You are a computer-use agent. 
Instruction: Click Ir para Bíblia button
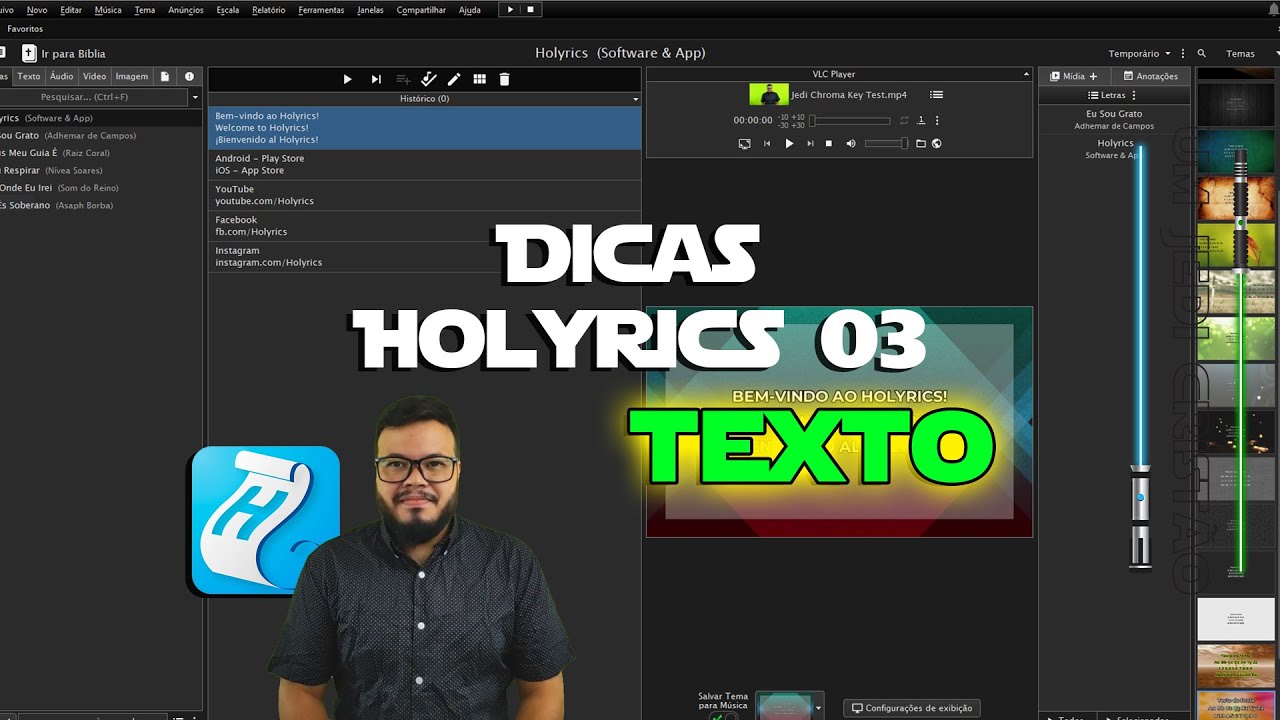64,53
